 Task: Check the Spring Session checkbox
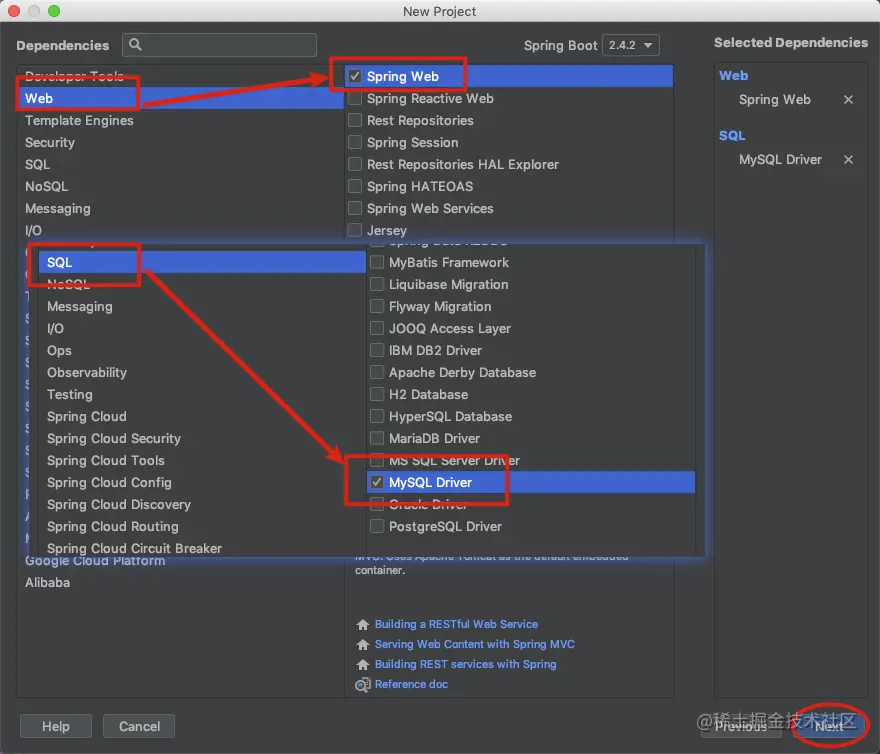(355, 142)
